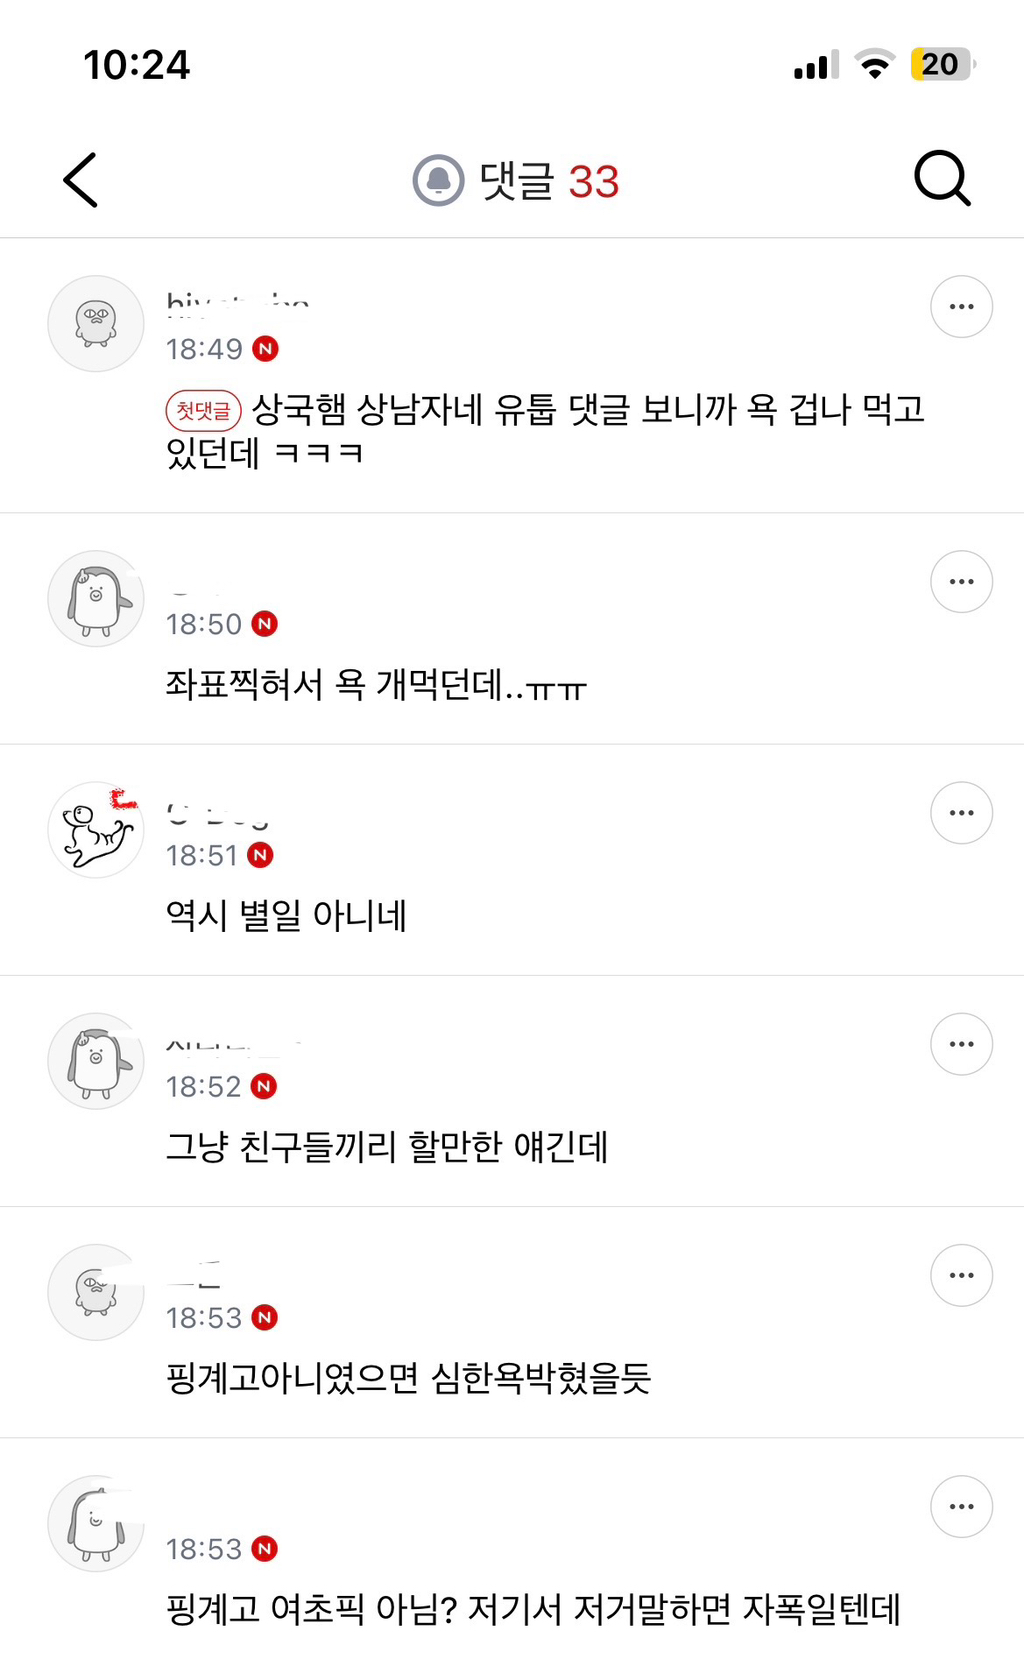Open more options for 18:49 comment

click(x=961, y=306)
